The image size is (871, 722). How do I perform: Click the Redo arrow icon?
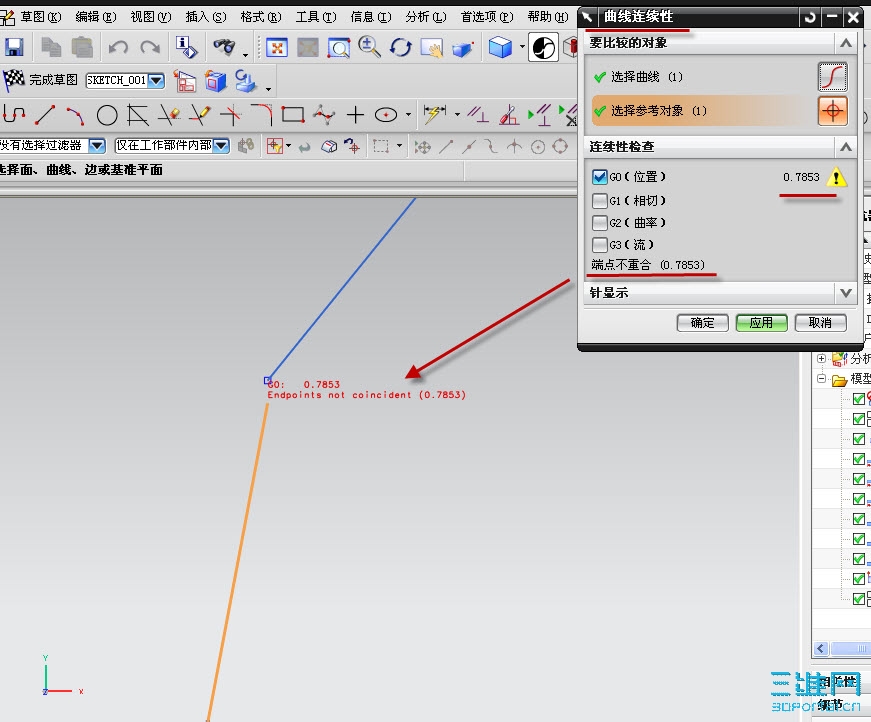(150, 48)
